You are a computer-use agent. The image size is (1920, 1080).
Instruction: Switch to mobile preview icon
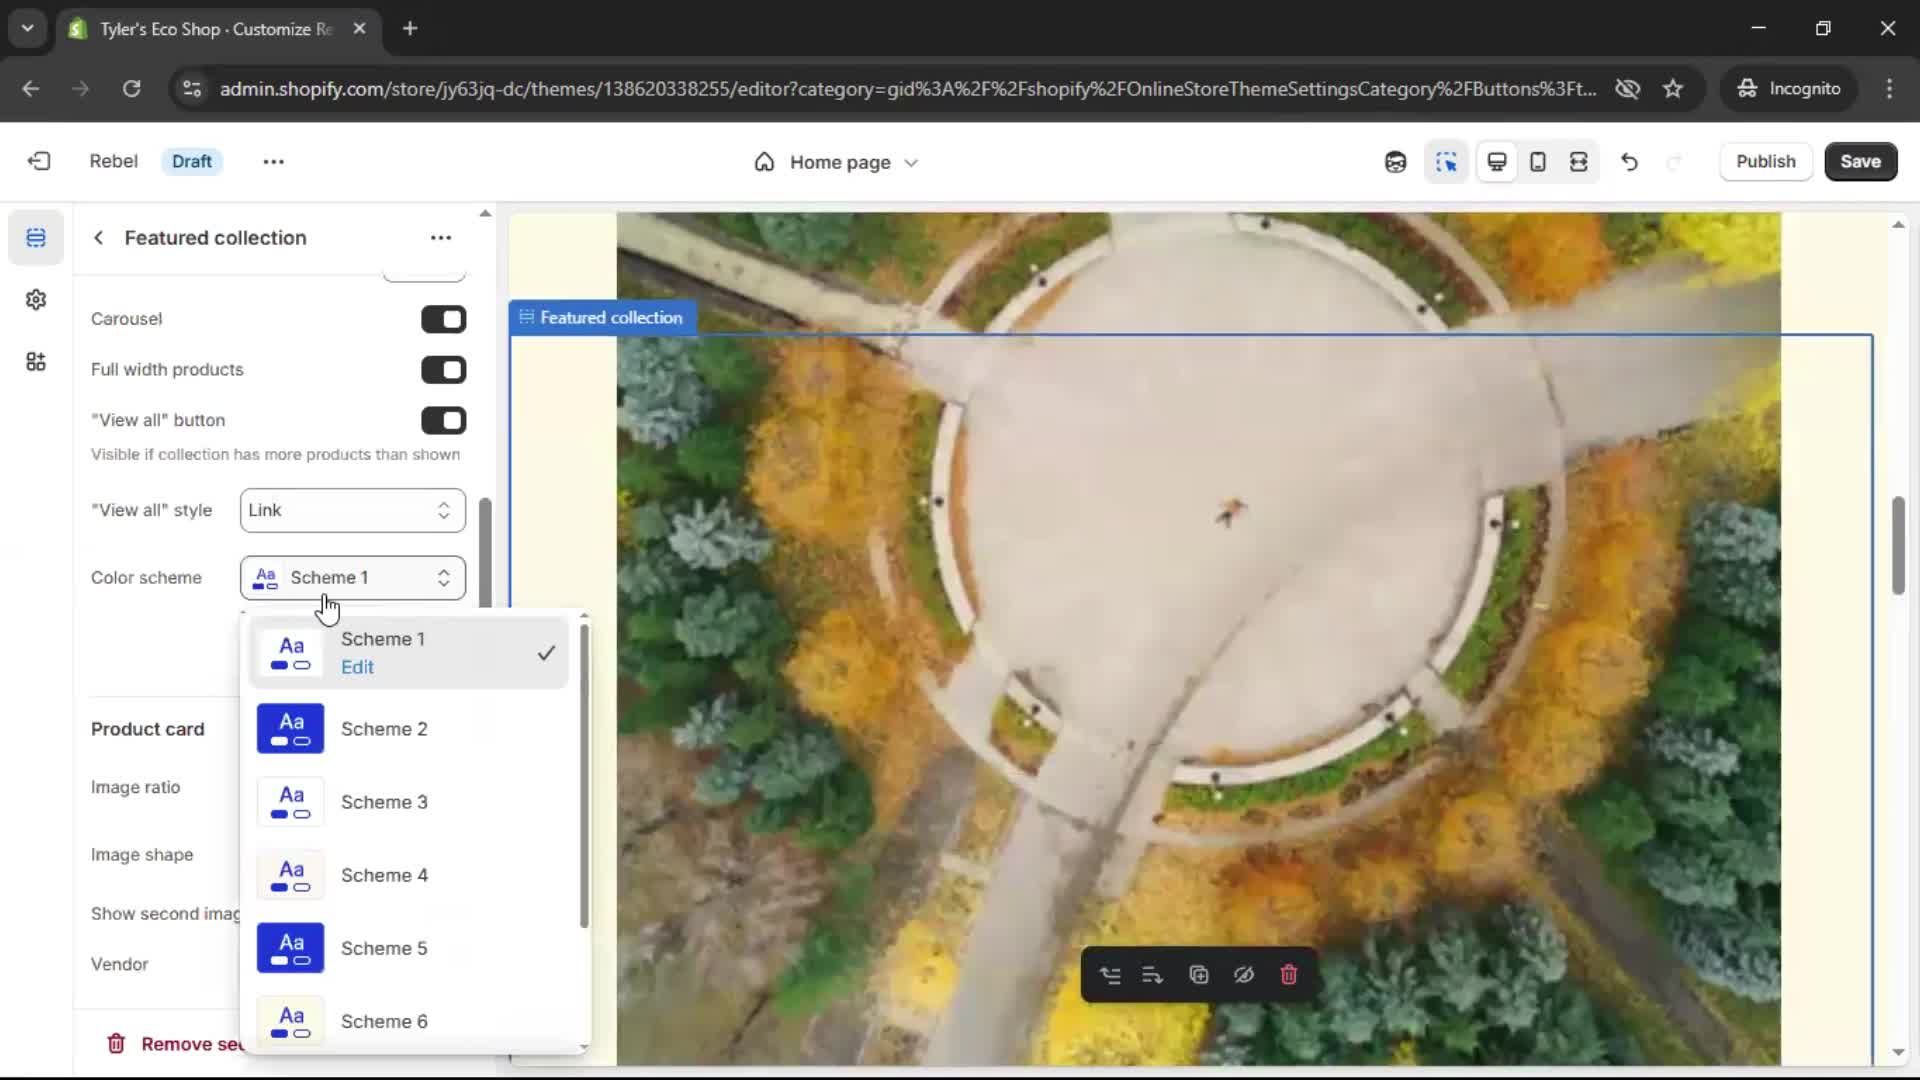(x=1538, y=162)
